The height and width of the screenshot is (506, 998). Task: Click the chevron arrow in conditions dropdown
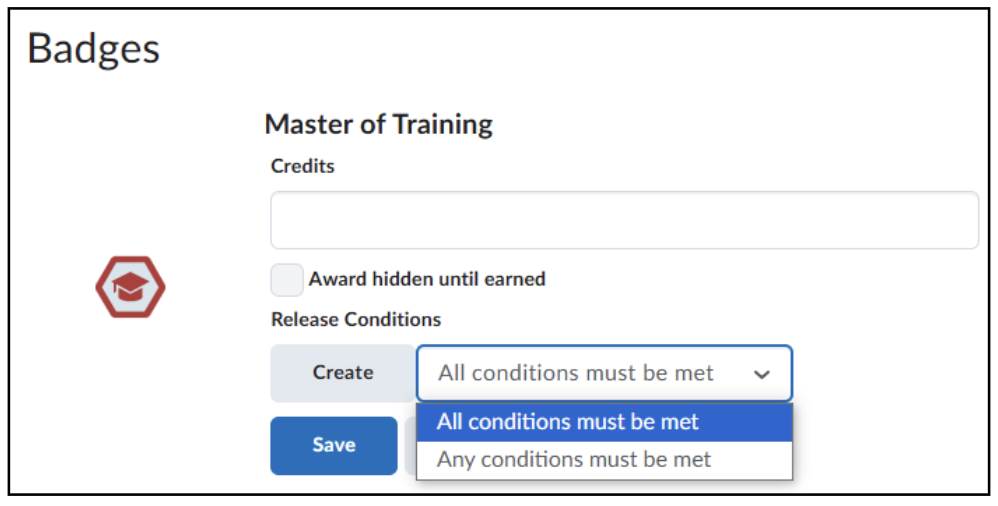[762, 374]
